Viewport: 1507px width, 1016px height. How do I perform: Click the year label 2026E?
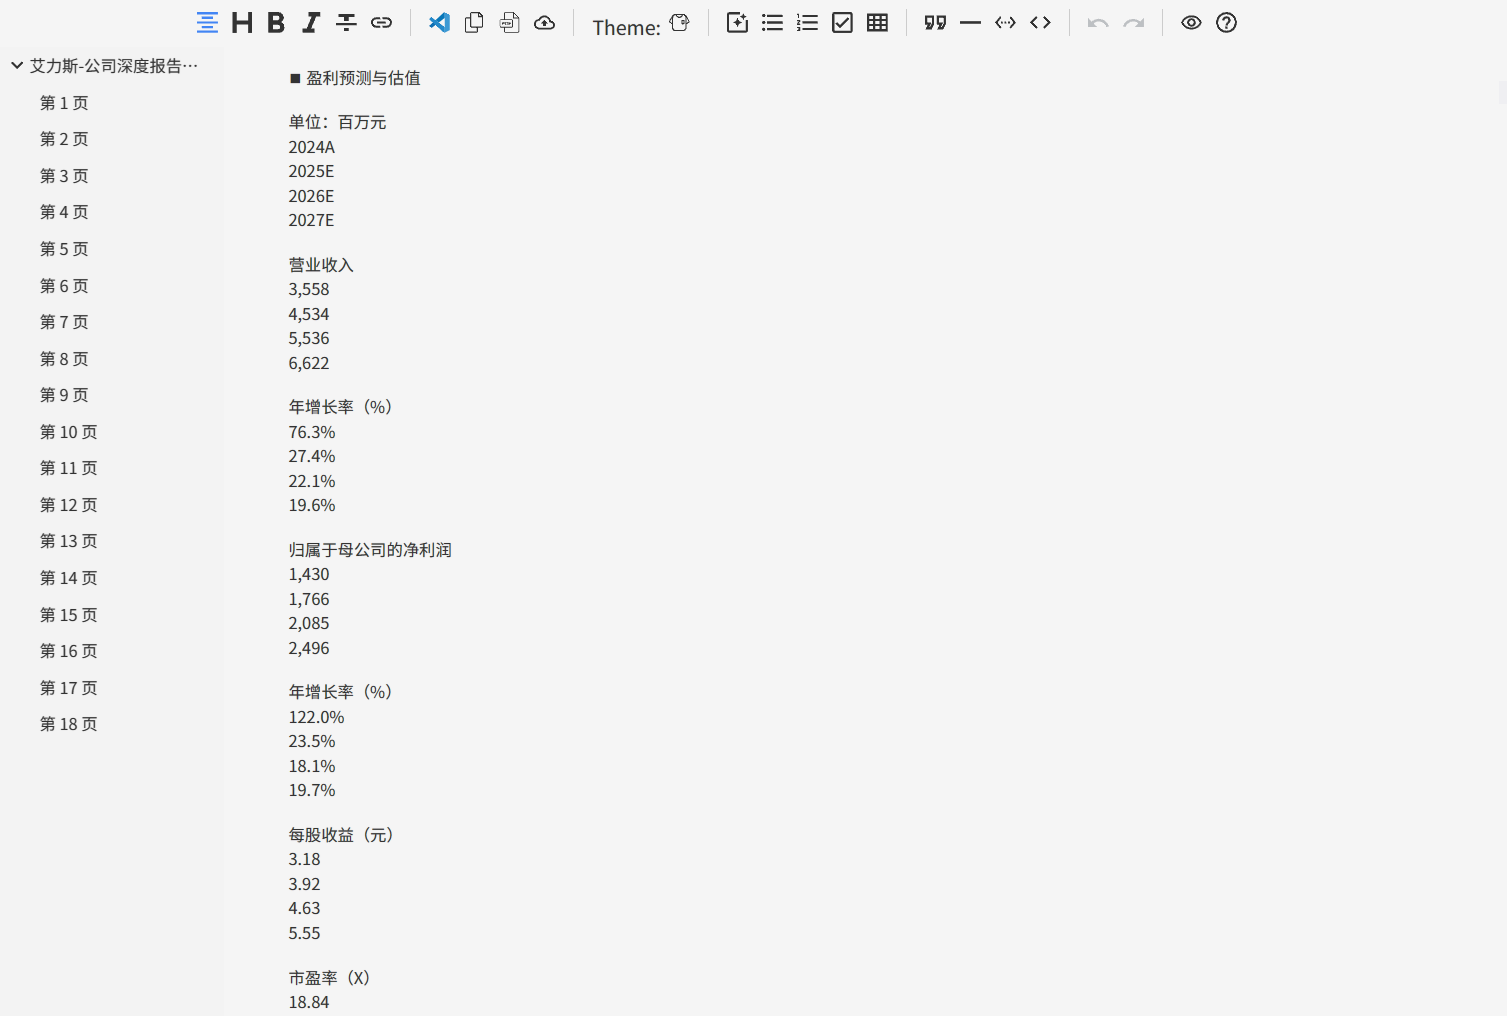coord(311,196)
